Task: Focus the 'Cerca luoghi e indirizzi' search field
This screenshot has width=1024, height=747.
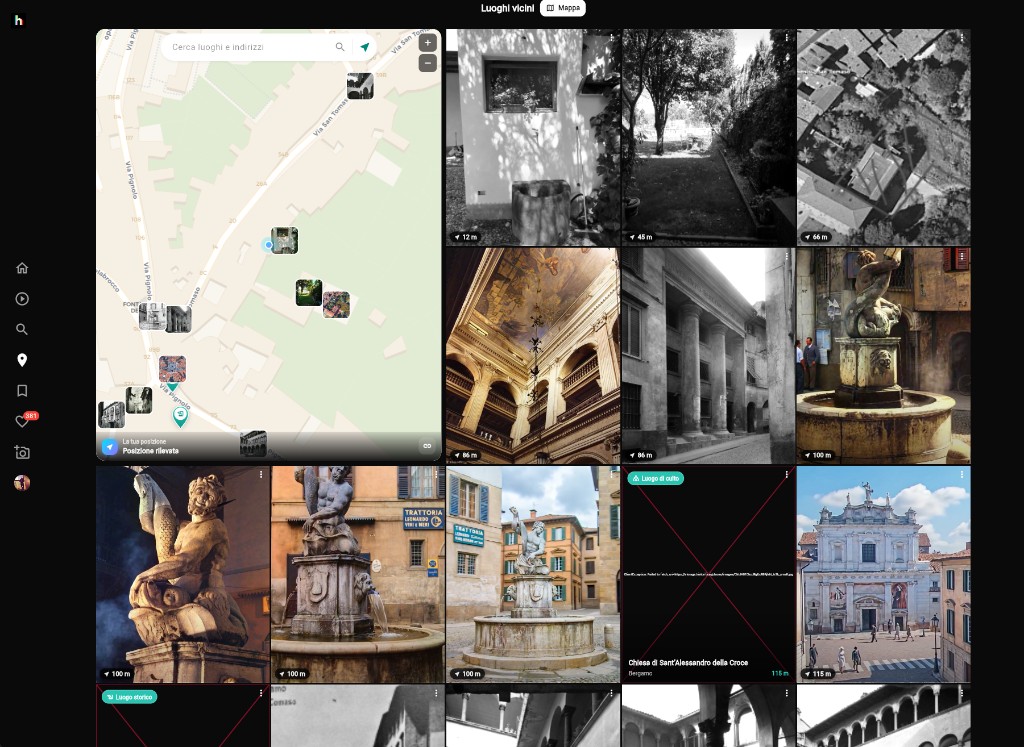Action: (251, 47)
